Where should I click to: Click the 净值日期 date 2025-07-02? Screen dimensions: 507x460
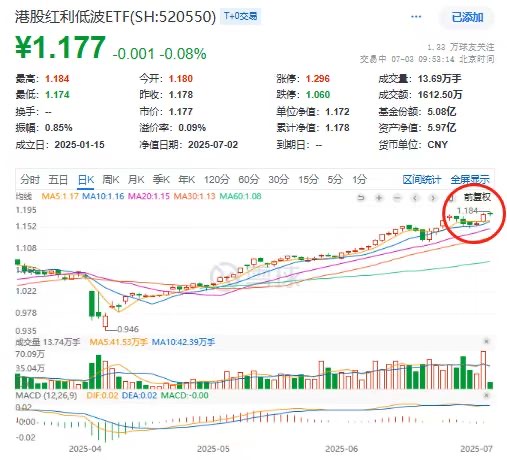point(213,145)
